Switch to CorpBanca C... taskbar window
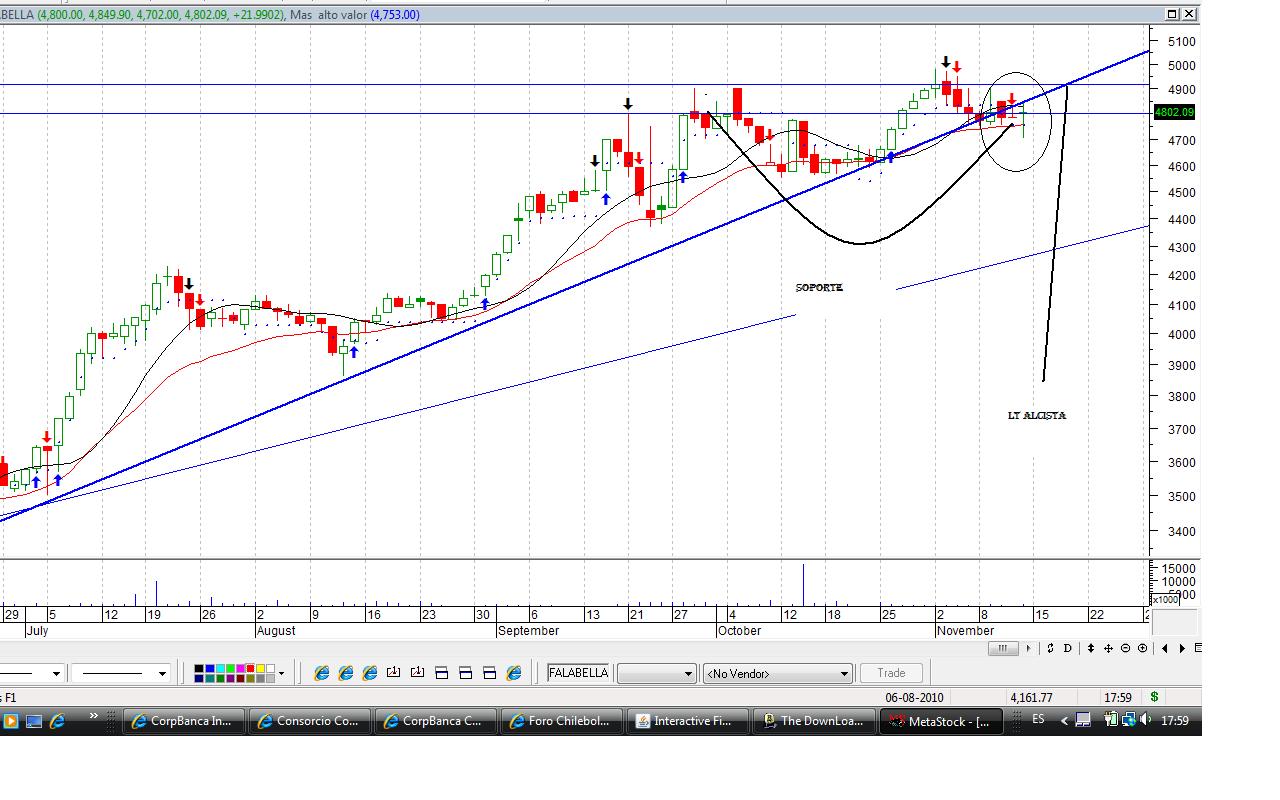Viewport: 1280px width, 800px height. point(435,721)
